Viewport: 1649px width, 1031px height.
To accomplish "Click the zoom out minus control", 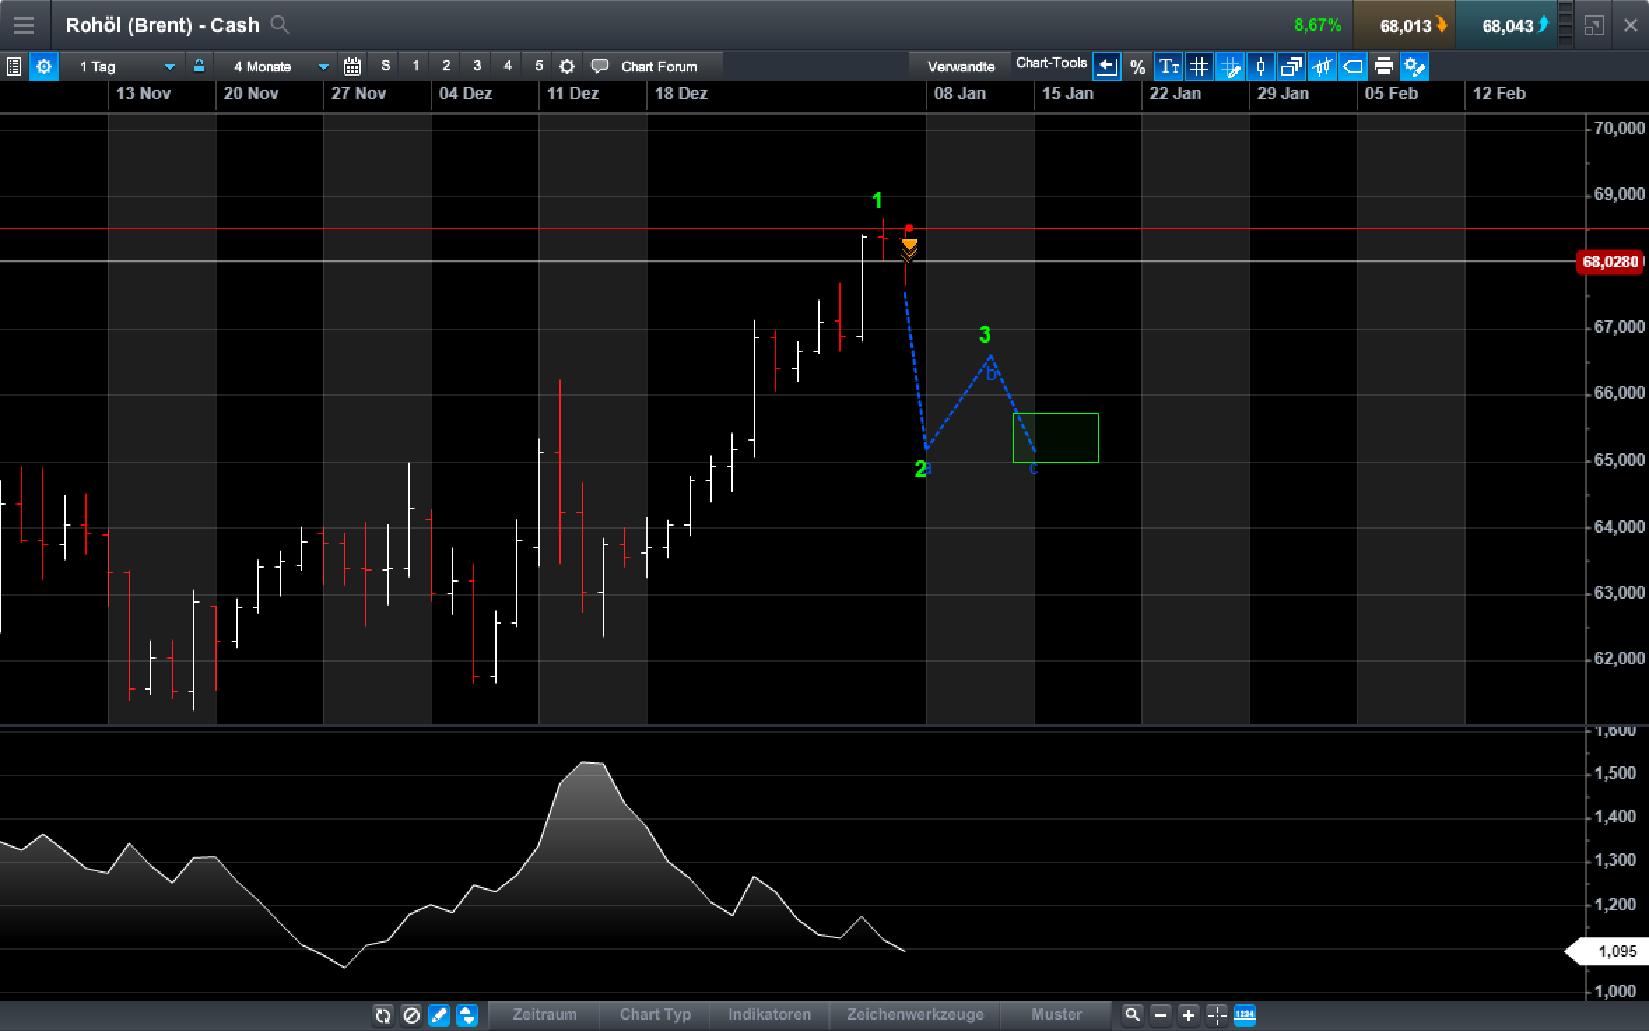I will pyautogui.click(x=1161, y=1015).
